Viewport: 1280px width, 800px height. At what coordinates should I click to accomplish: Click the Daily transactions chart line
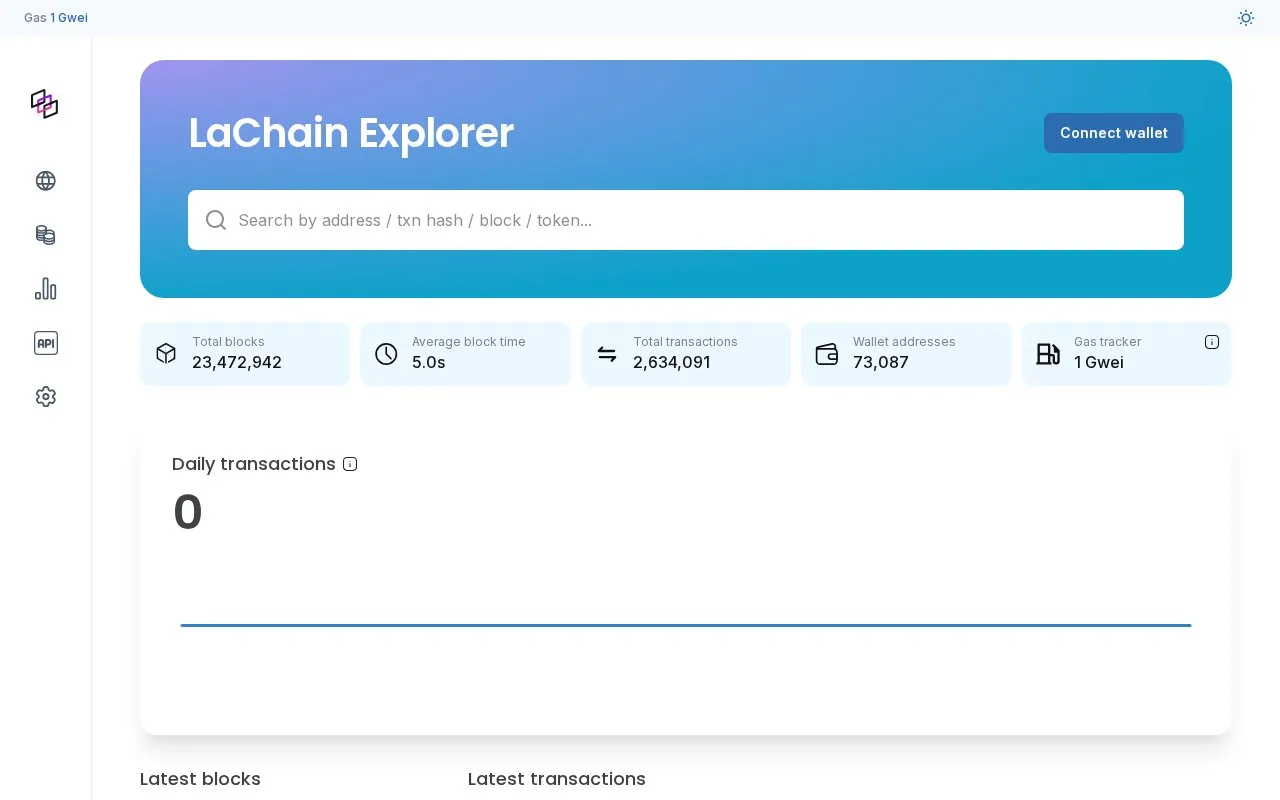point(686,625)
